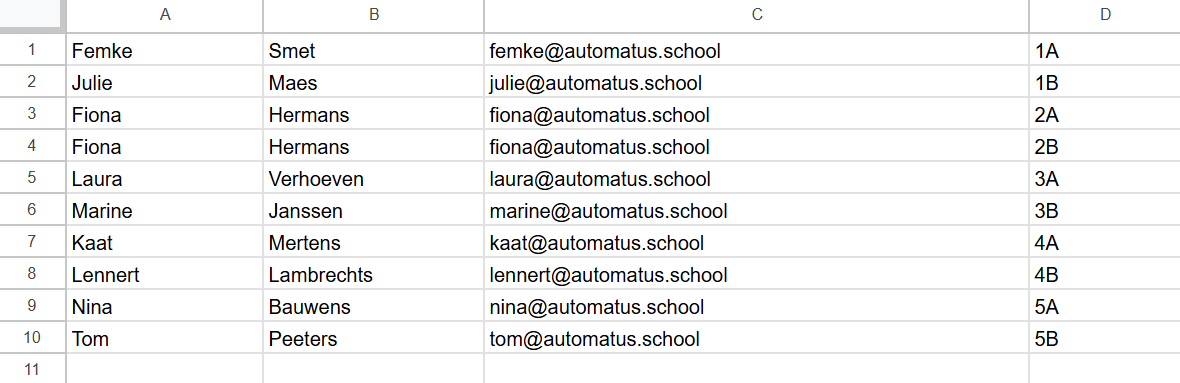Select cell with class 3B
This screenshot has width=1180, height=383.
1105,211
